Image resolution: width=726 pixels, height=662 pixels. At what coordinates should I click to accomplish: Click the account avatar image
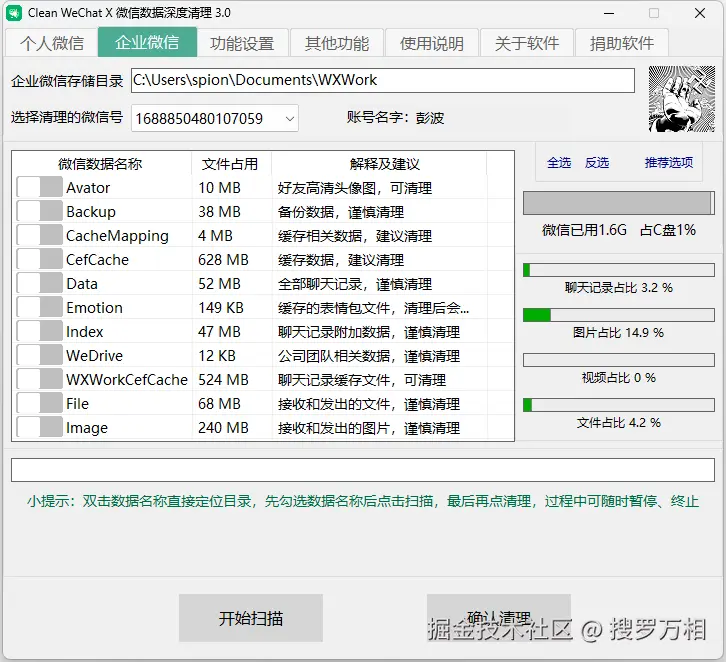point(682,99)
